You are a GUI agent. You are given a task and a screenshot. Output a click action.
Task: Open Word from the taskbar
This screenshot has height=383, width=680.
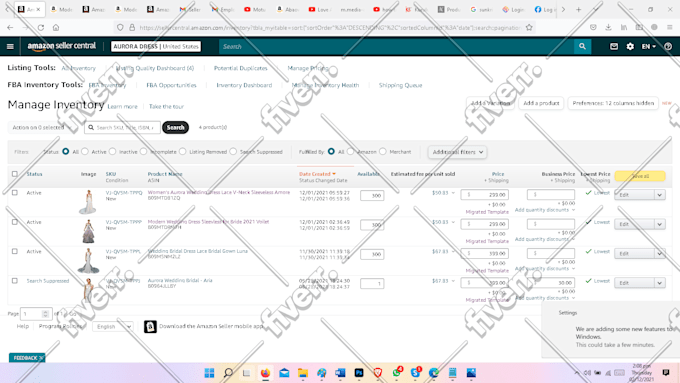coord(340,373)
